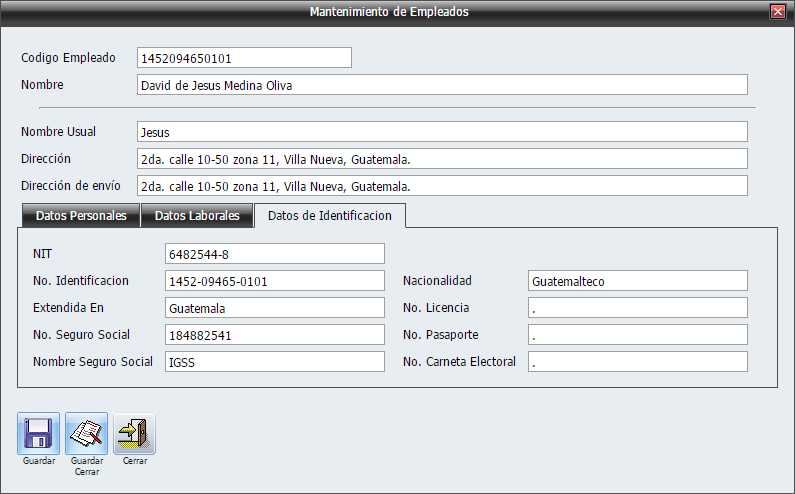Focus the Nacionalidad input field
795x494 pixels.
pyautogui.click(x=637, y=281)
